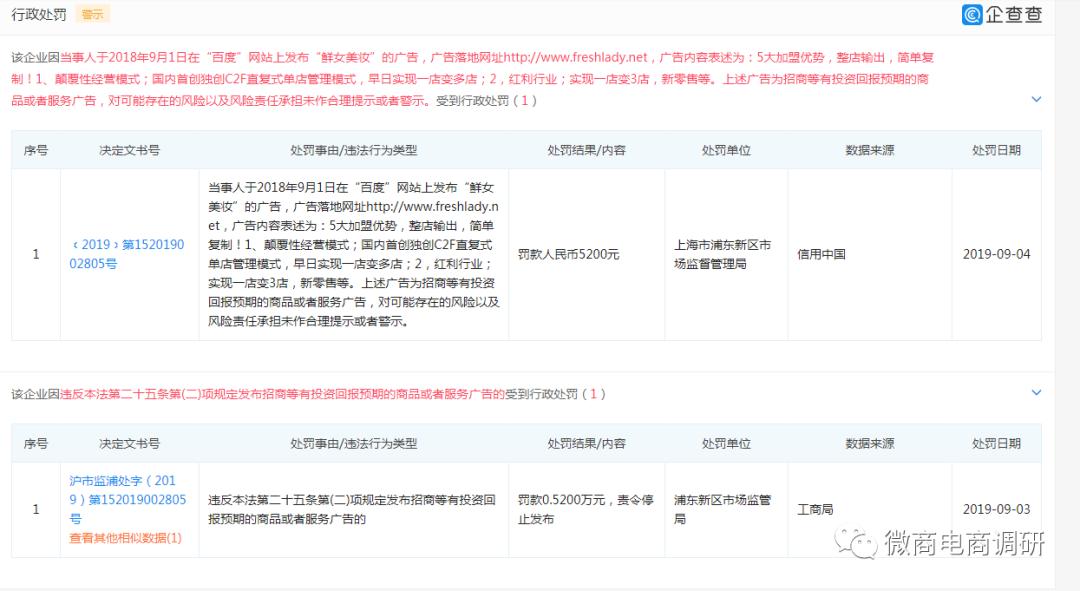Image resolution: width=1080 pixels, height=591 pixels.
Task: Click the 警示 warning badge
Action: (x=92, y=14)
